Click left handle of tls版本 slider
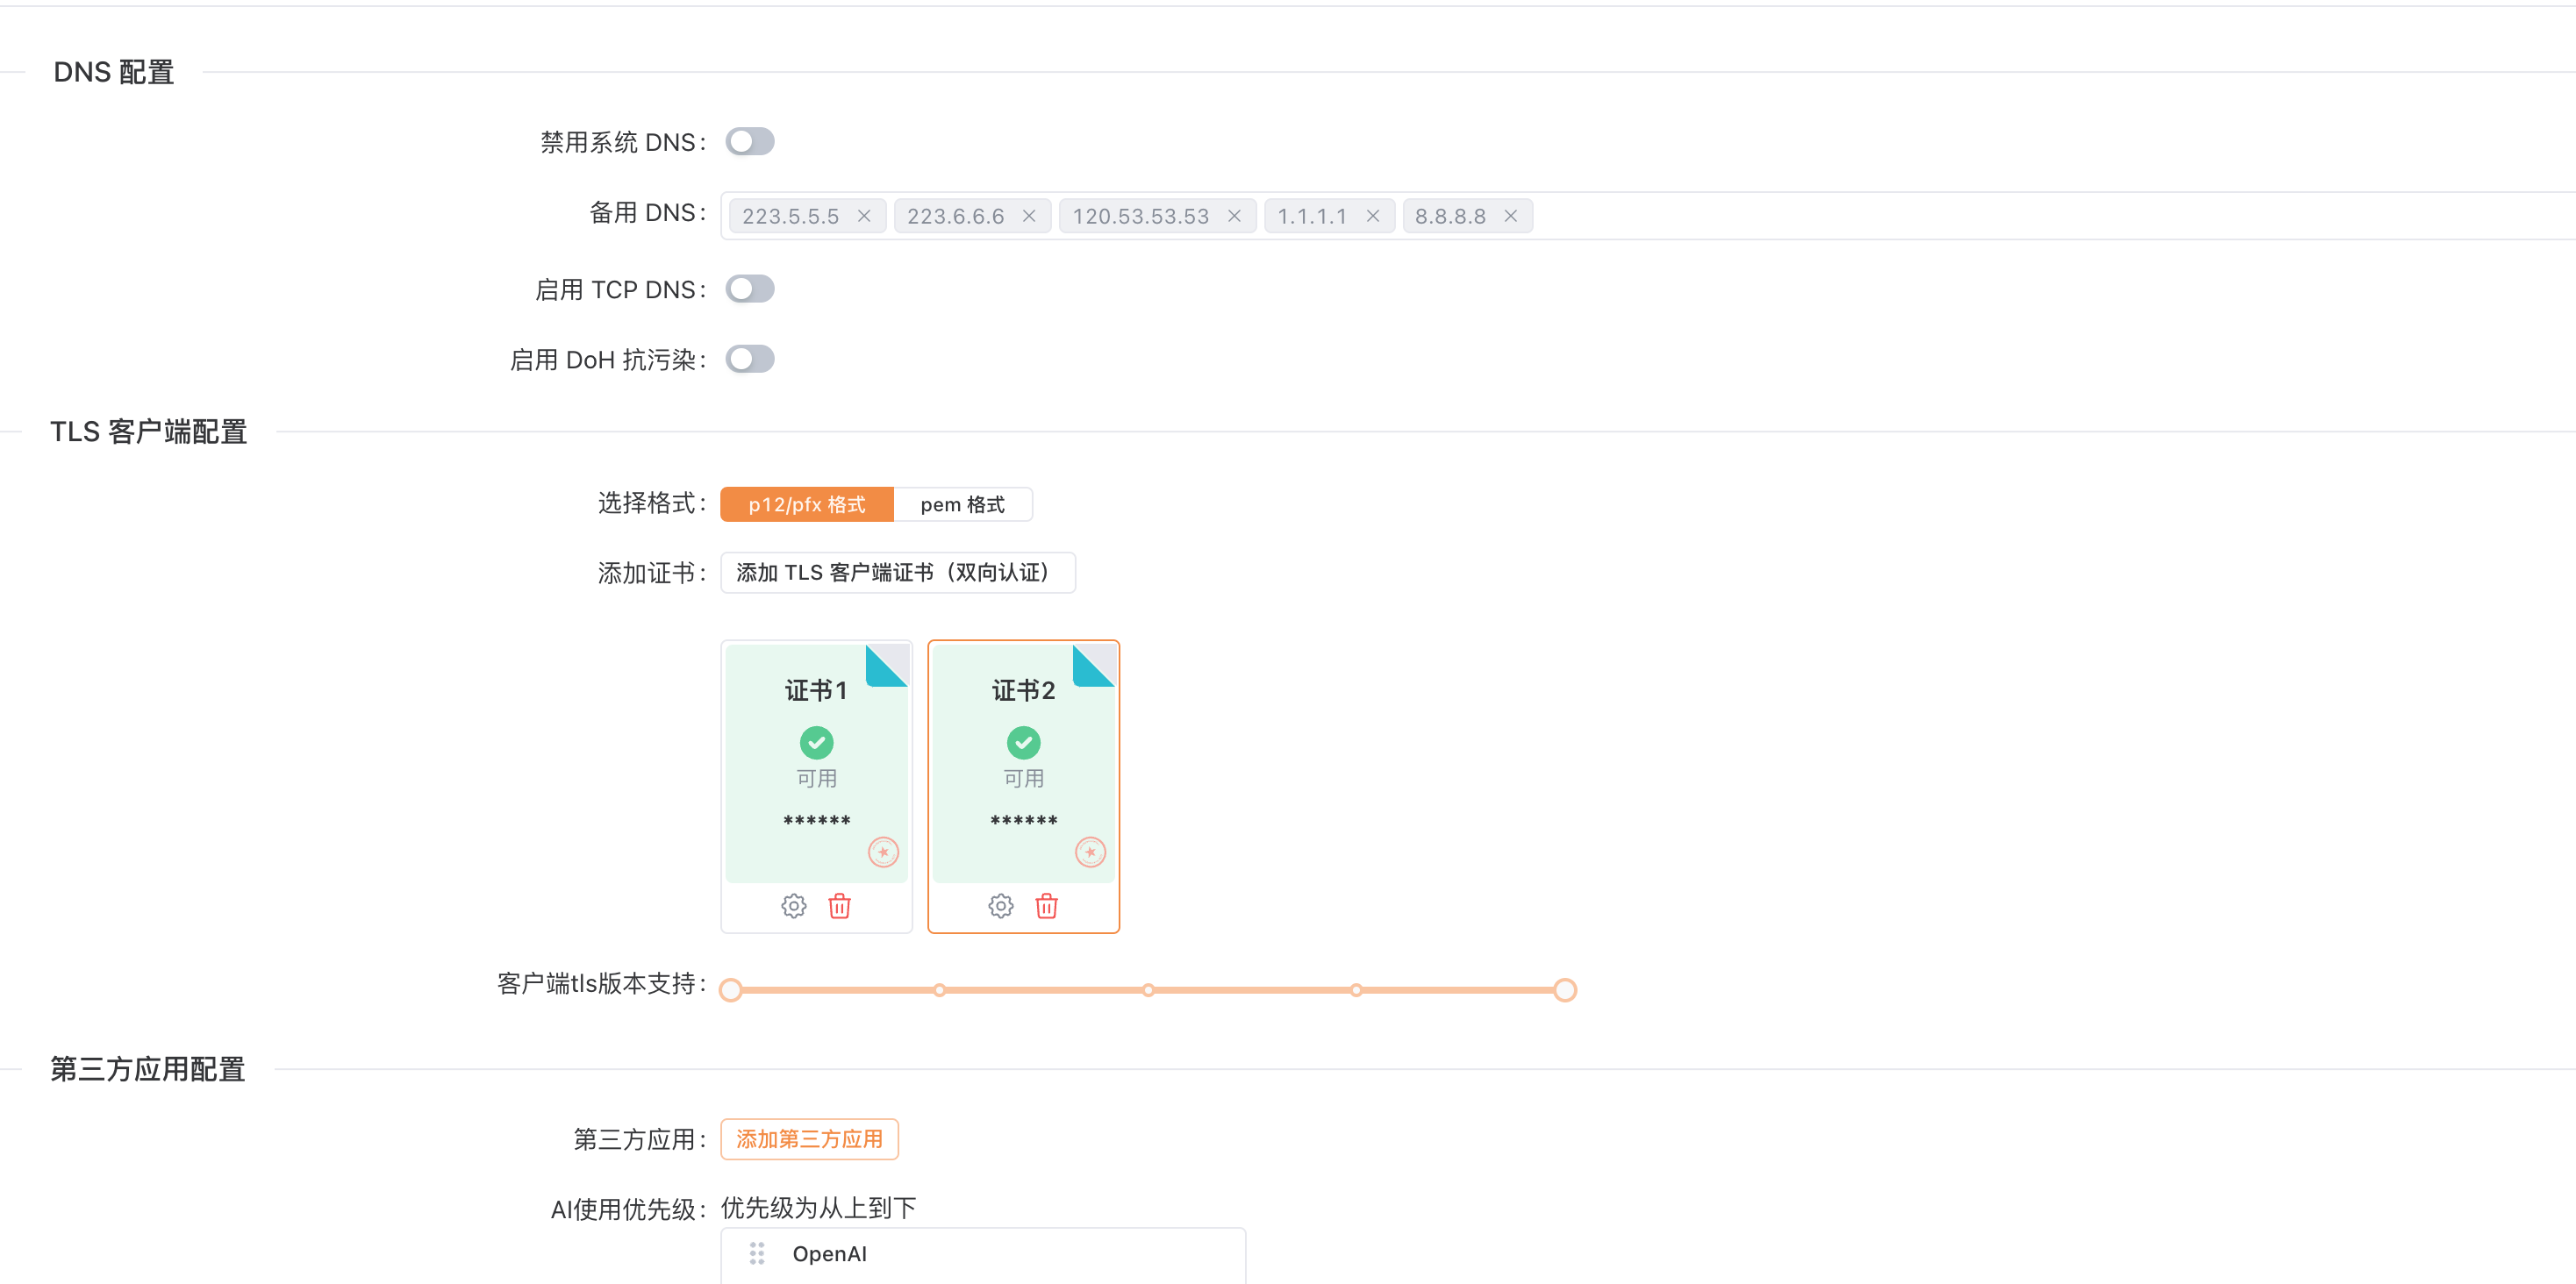2576x1284 pixels. pyautogui.click(x=731, y=990)
